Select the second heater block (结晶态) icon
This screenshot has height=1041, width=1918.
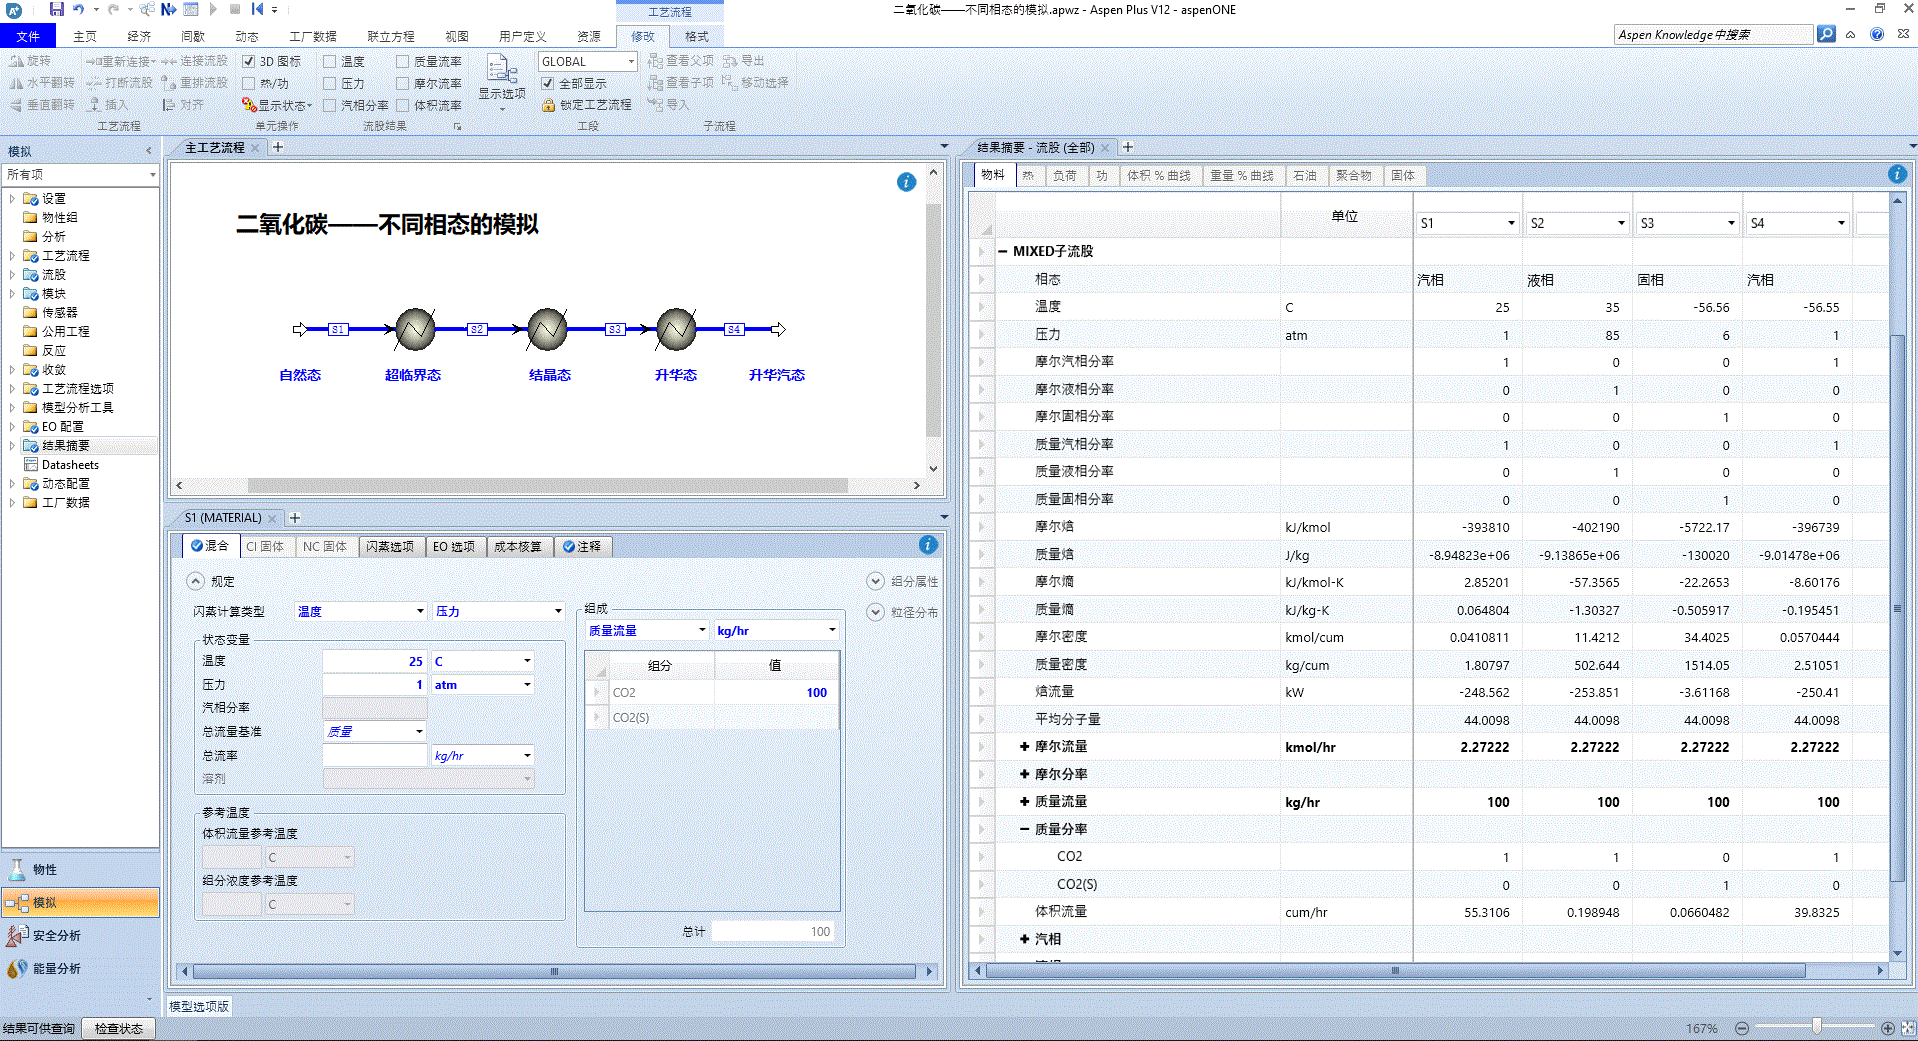click(x=548, y=329)
